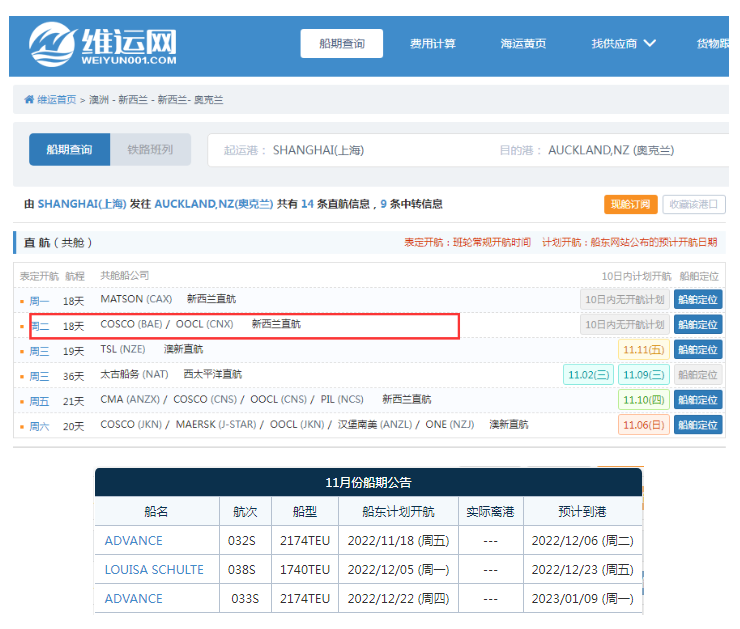Click the 11.02(三) sailing date badge
Image resolution: width=740 pixels, height=629 pixels.
click(x=589, y=375)
